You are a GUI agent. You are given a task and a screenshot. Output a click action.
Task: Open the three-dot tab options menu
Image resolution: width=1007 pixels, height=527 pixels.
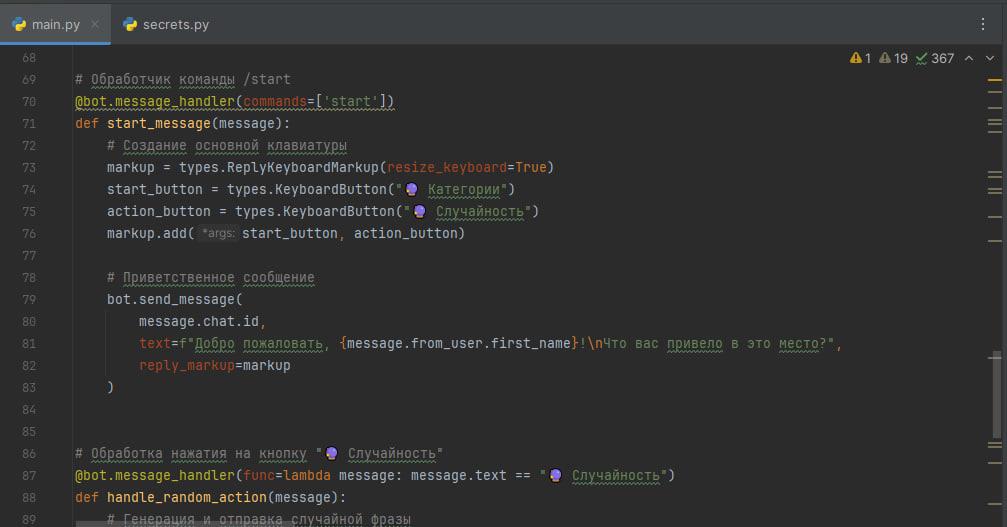pos(982,24)
